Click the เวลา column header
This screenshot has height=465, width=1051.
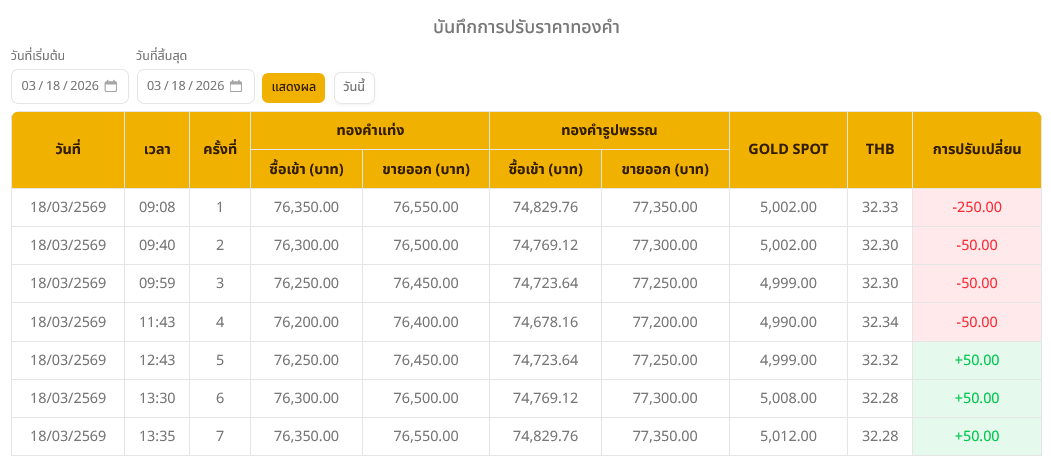[x=157, y=150]
